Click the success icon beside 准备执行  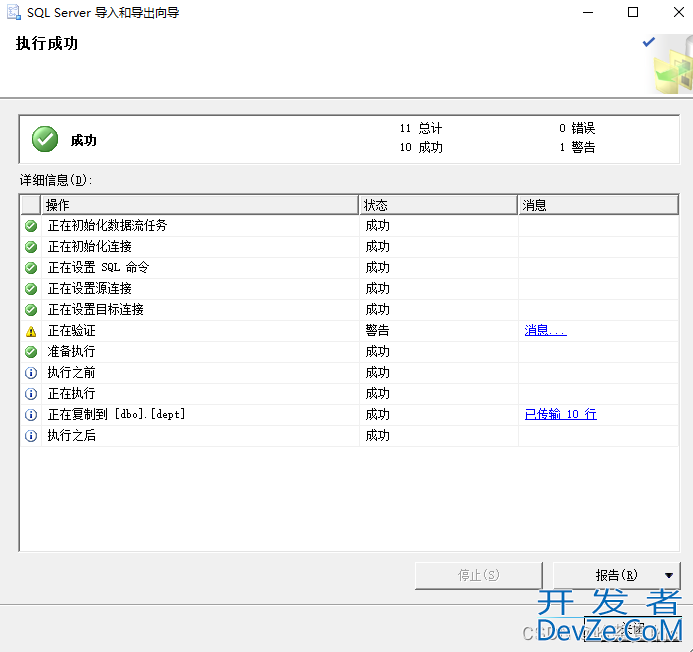pos(31,352)
